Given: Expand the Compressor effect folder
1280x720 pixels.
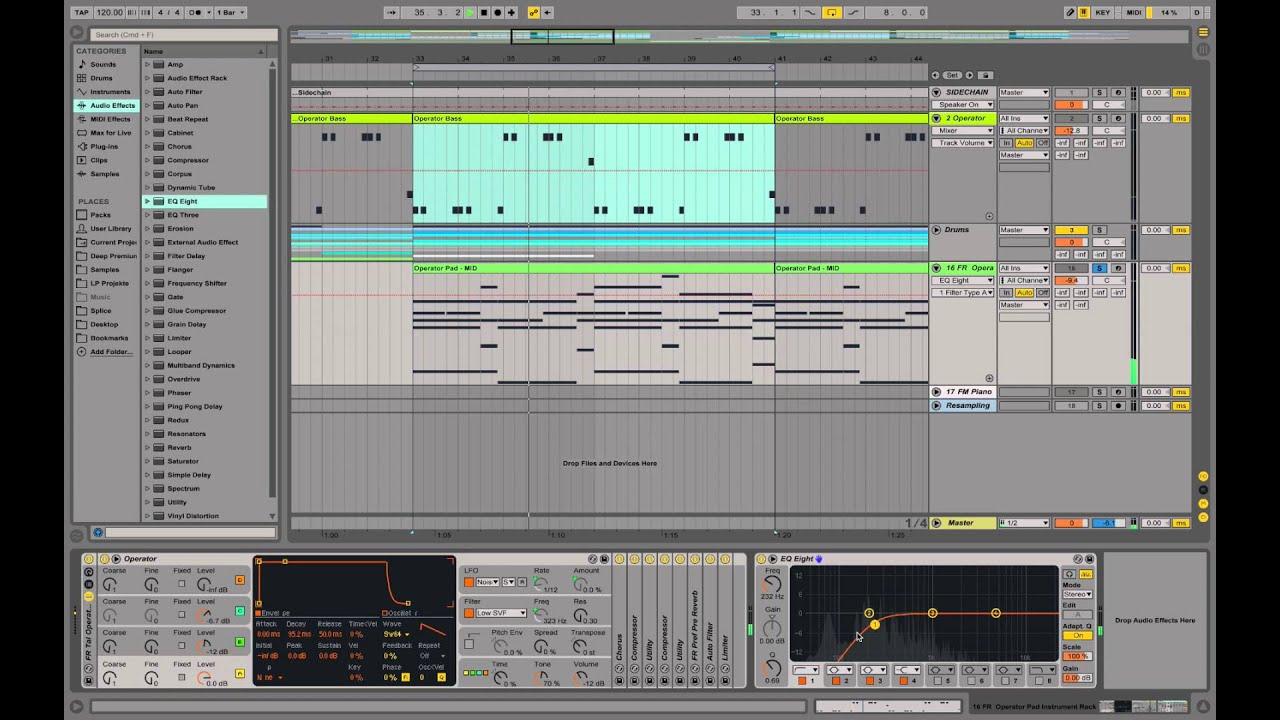Looking at the screenshot, I should [x=147, y=160].
